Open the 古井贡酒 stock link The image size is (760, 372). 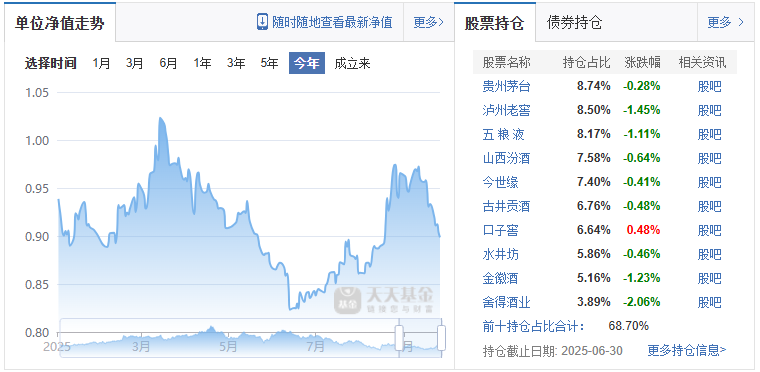[507, 206]
